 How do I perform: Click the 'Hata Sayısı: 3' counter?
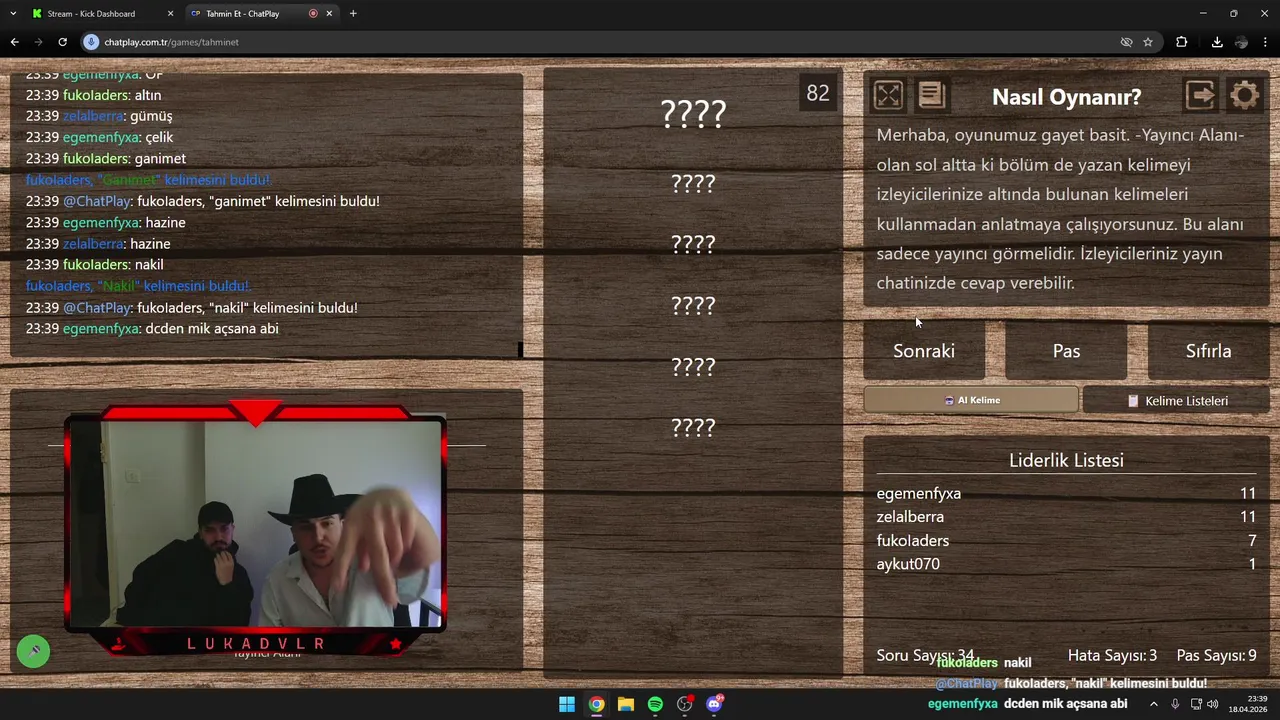pyautogui.click(x=1112, y=656)
